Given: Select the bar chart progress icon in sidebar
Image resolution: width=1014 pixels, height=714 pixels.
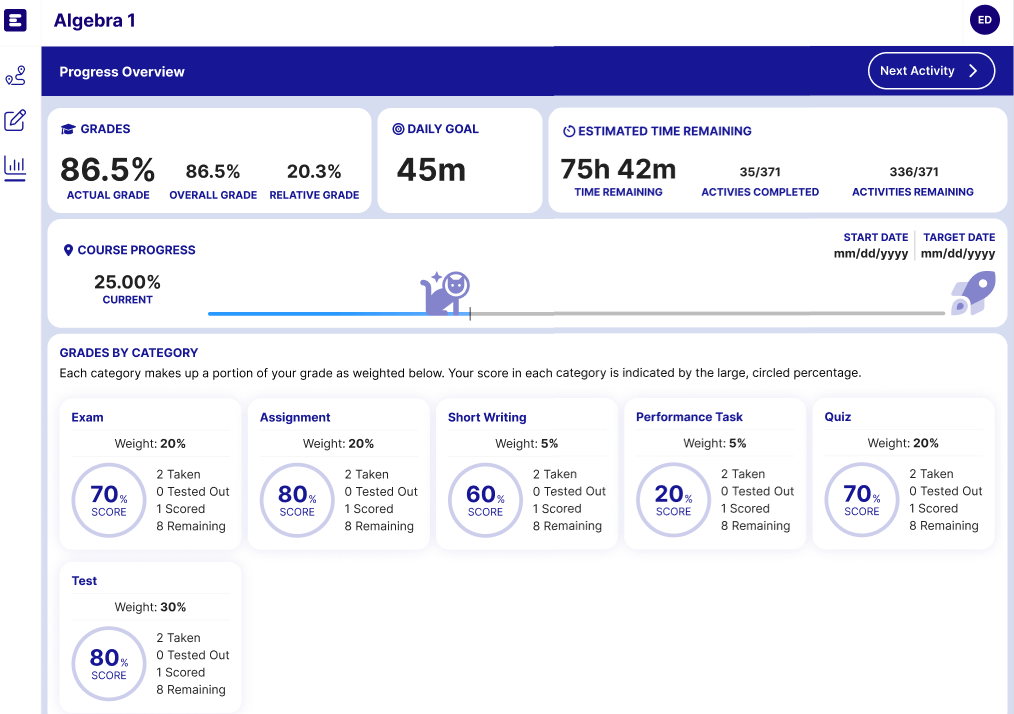Looking at the screenshot, I should tap(15, 167).
